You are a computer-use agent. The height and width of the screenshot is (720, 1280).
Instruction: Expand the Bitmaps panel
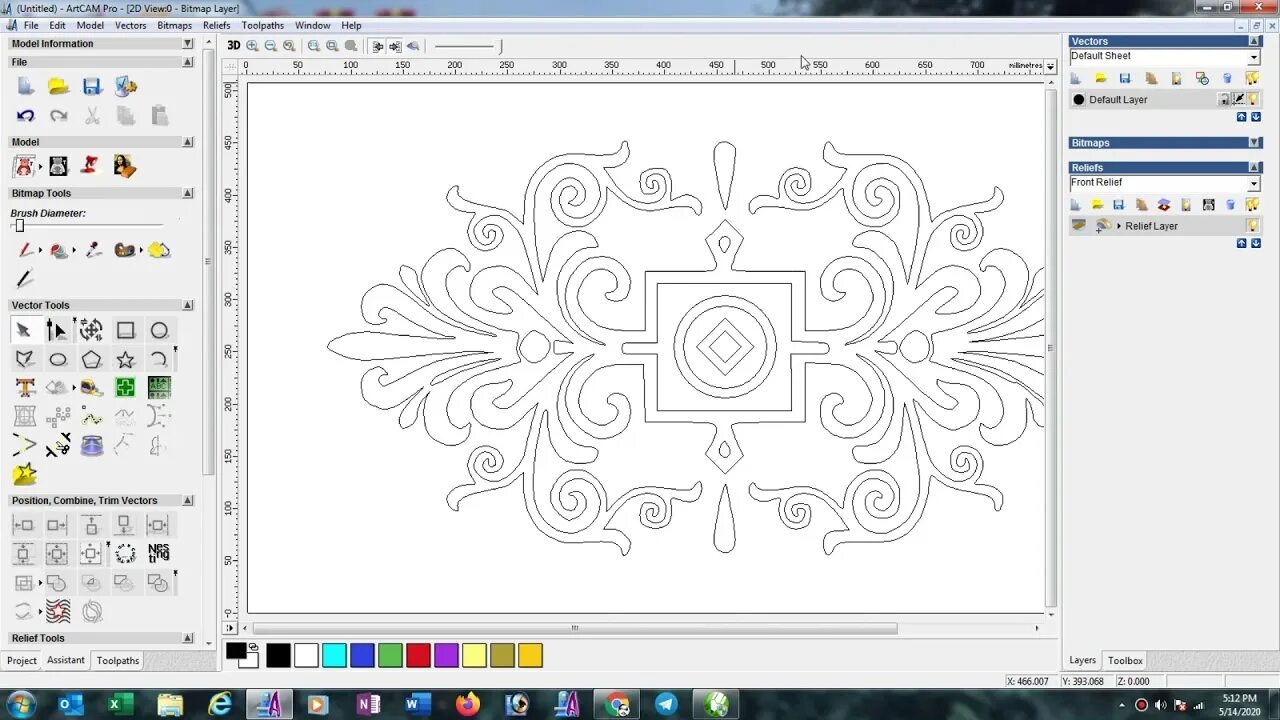[1255, 143]
